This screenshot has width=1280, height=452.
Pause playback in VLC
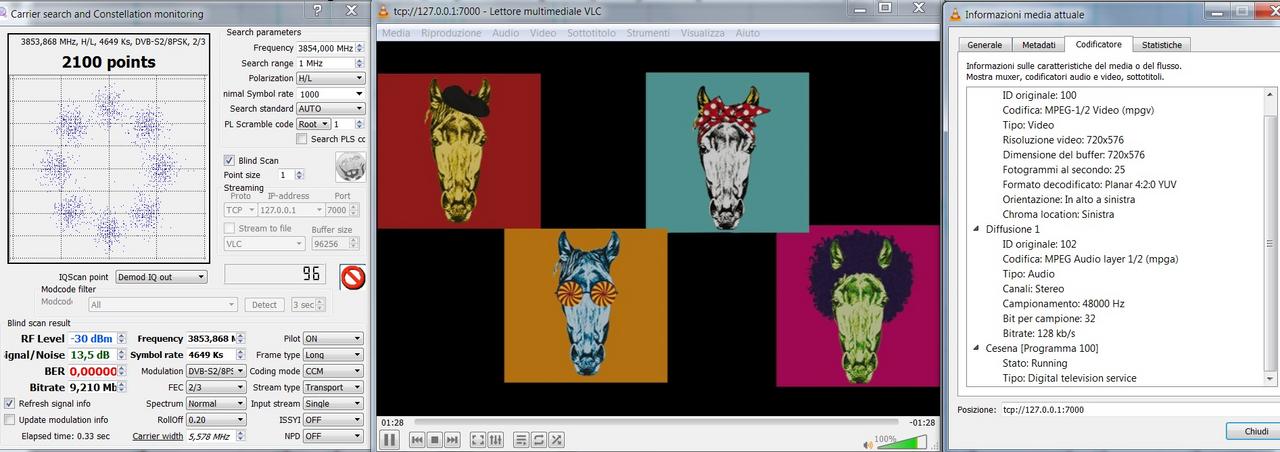389,439
